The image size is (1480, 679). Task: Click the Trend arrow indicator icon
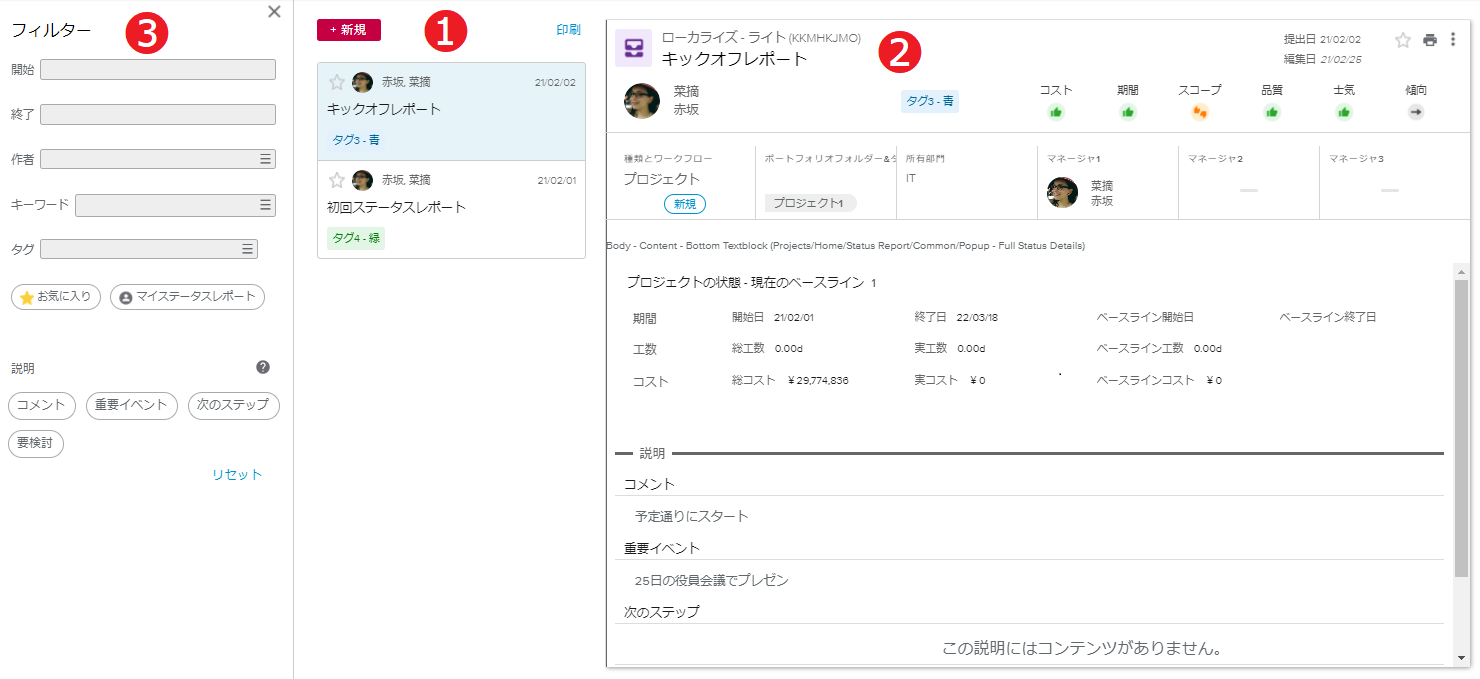[x=1416, y=112]
